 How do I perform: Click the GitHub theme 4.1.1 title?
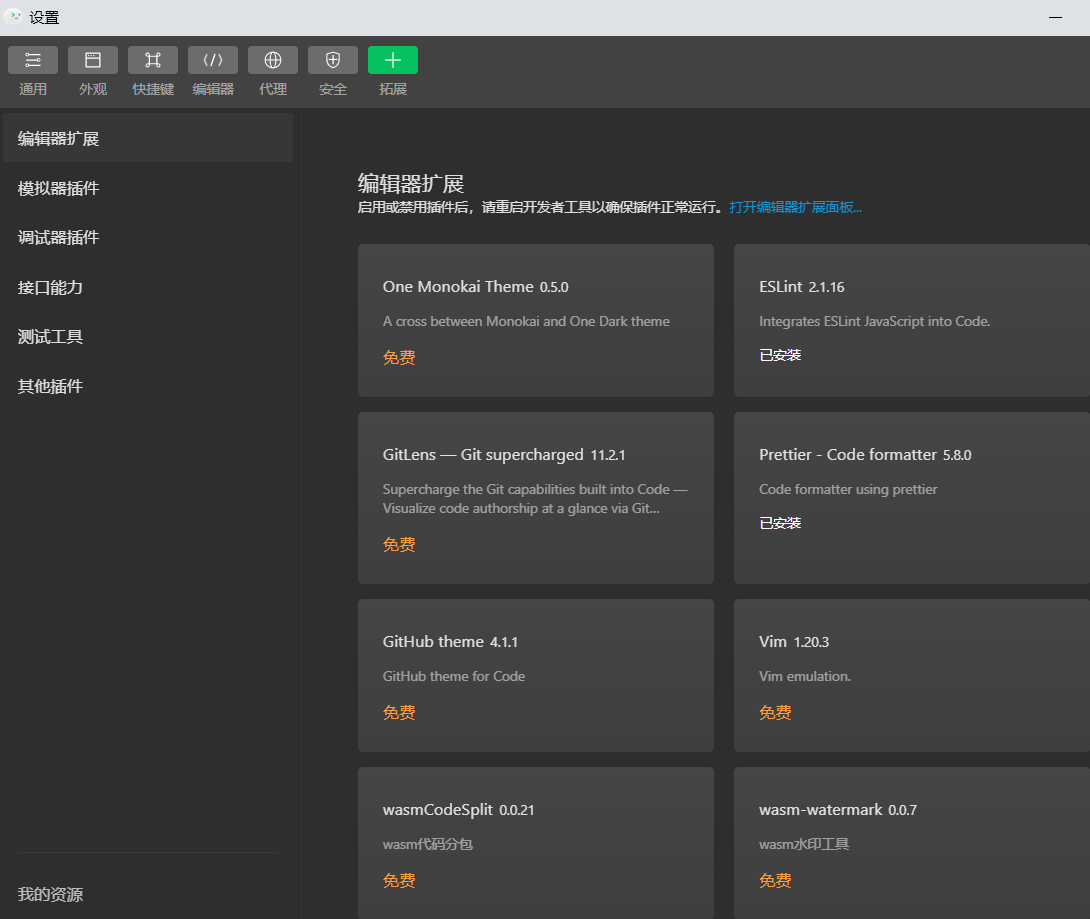(450, 642)
